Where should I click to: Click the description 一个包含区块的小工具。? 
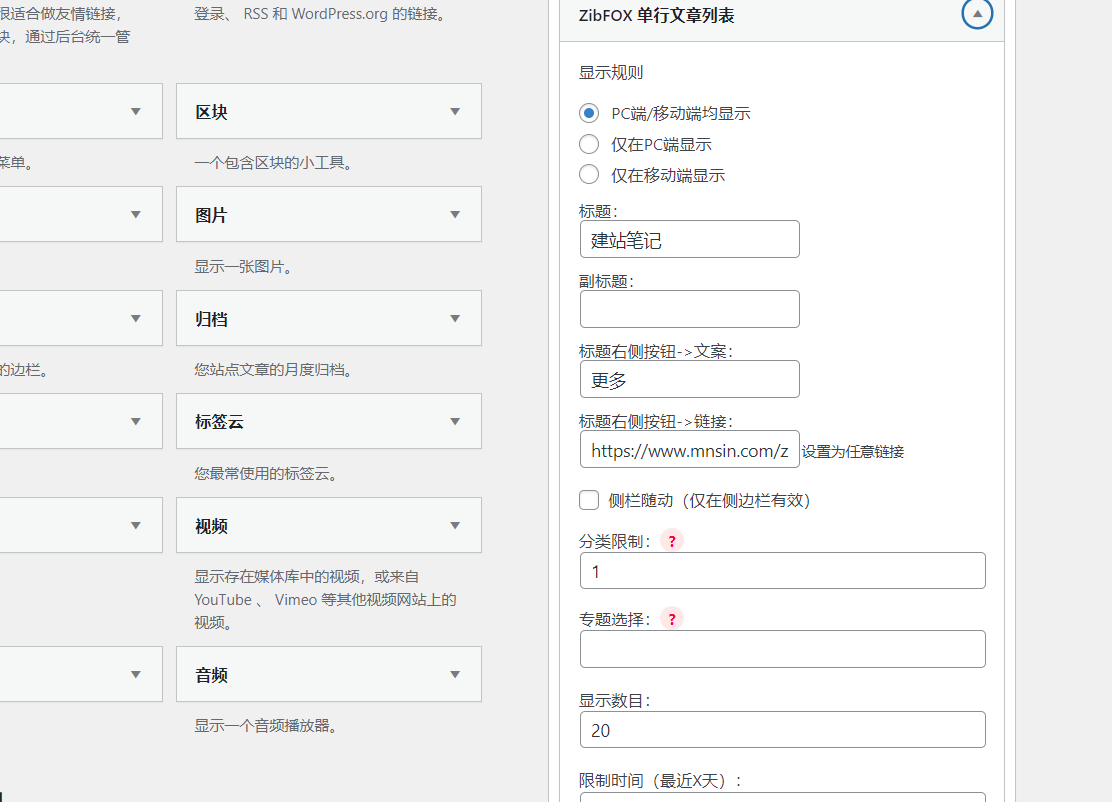pos(274,163)
